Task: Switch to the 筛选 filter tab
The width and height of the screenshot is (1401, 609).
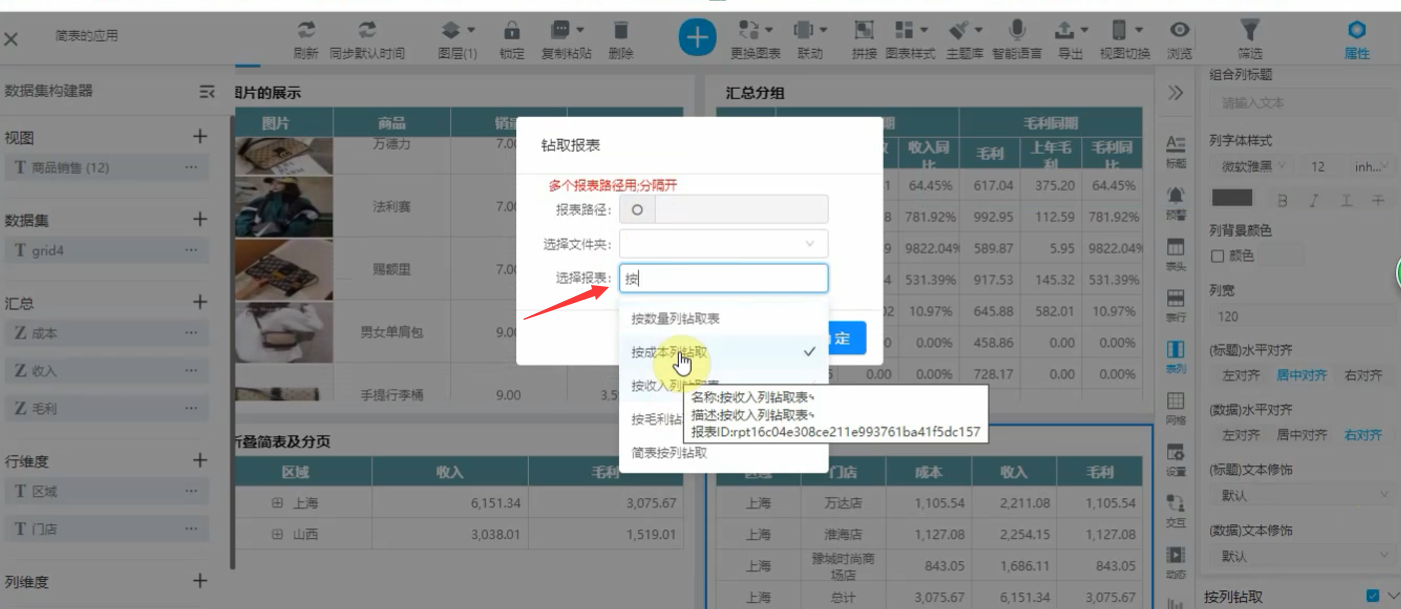Action: pyautogui.click(x=1250, y=38)
